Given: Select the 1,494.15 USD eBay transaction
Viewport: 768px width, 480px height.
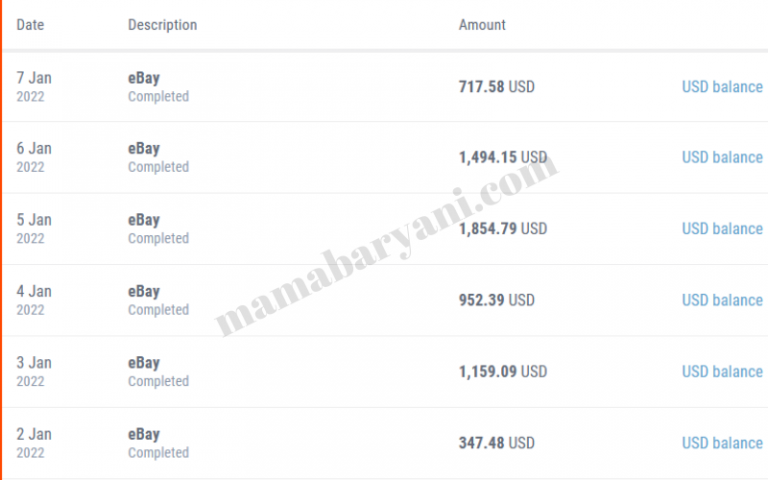Looking at the screenshot, I should click(502, 158).
